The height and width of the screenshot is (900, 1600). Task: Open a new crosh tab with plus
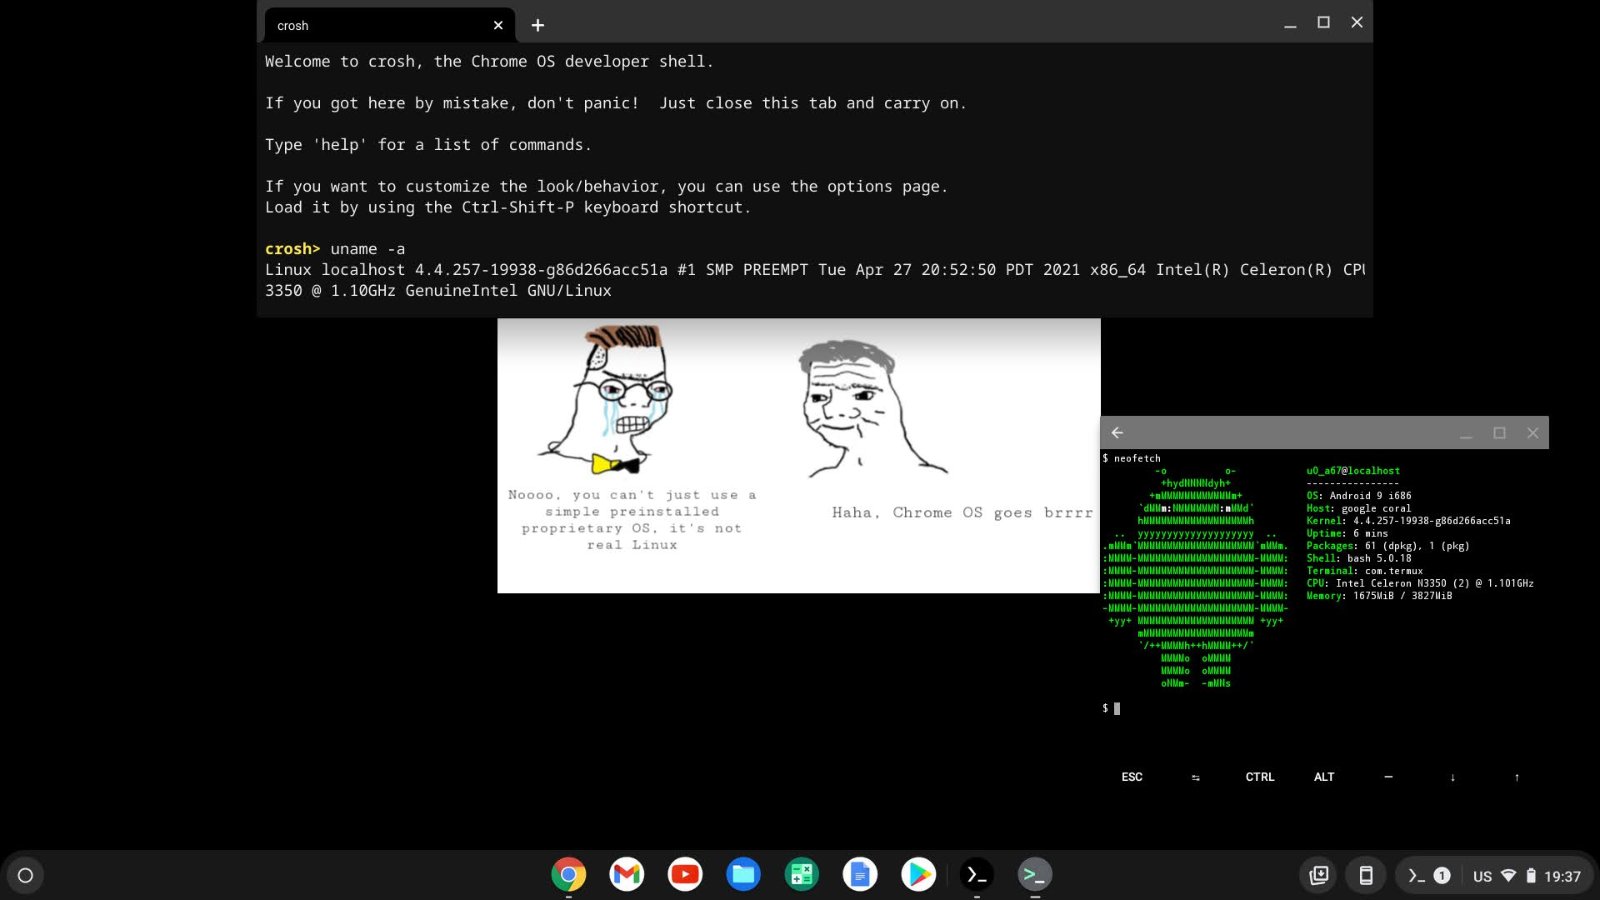[538, 25]
